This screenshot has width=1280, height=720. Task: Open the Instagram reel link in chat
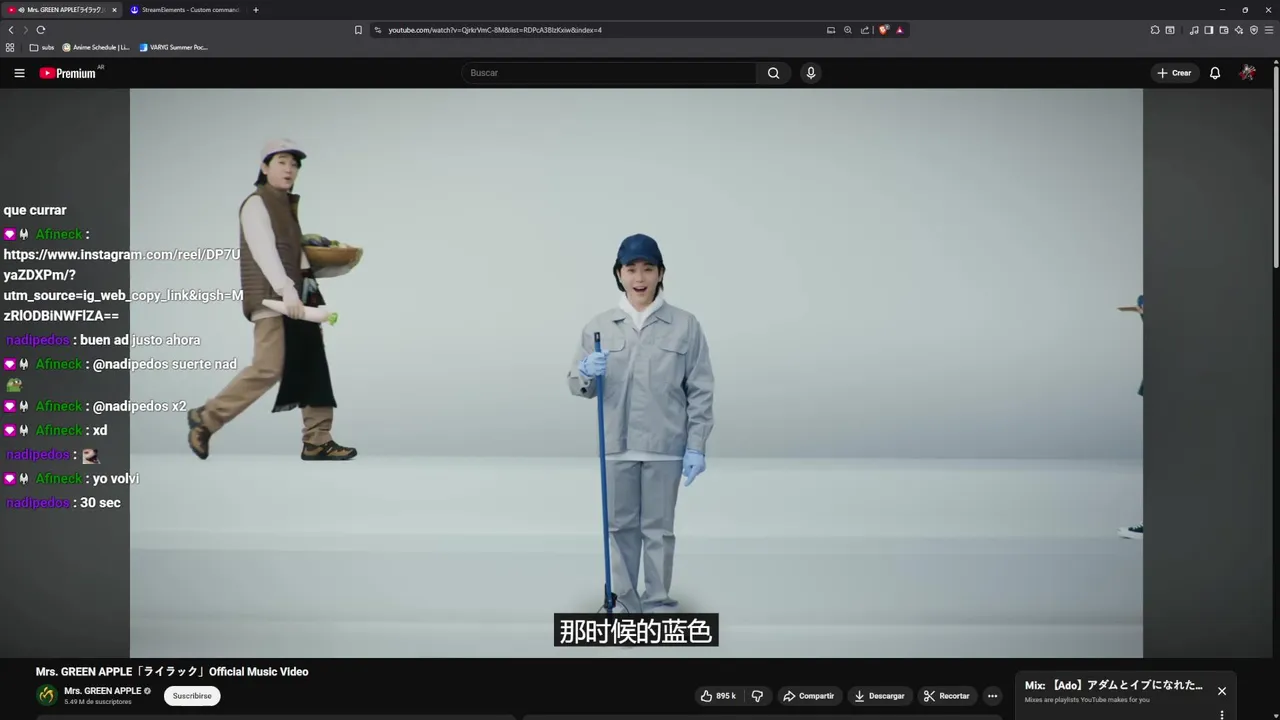(x=123, y=285)
